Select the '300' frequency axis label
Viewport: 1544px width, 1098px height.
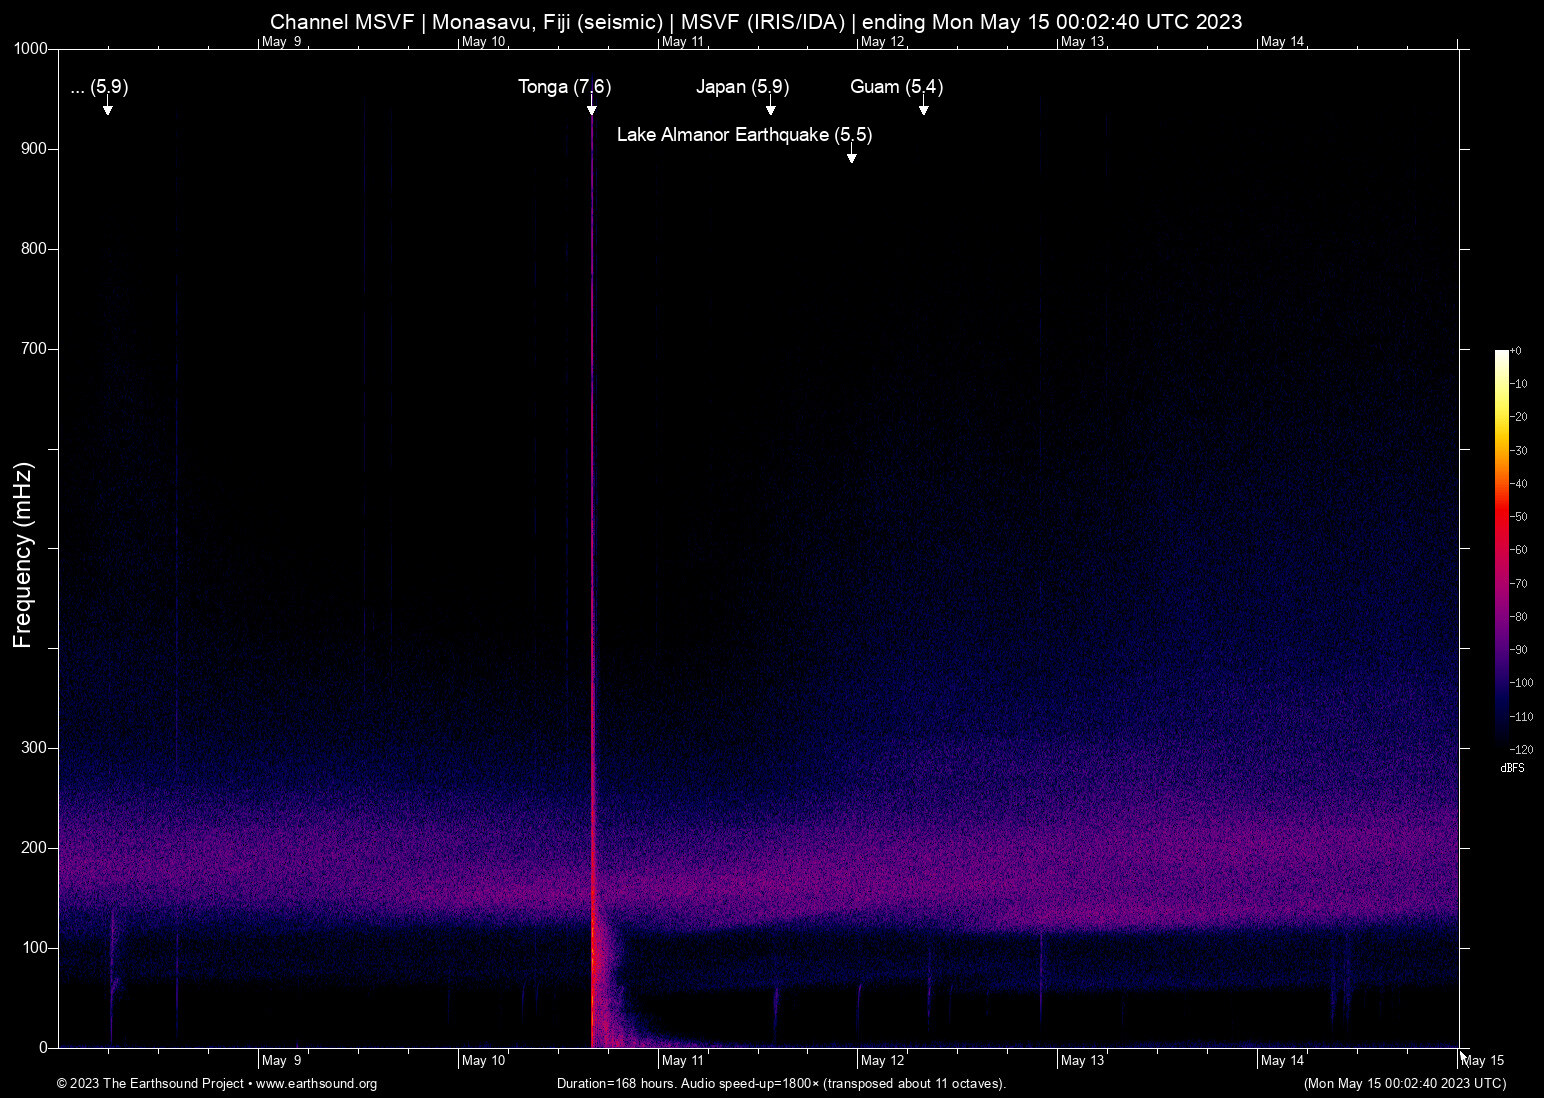[x=35, y=748]
